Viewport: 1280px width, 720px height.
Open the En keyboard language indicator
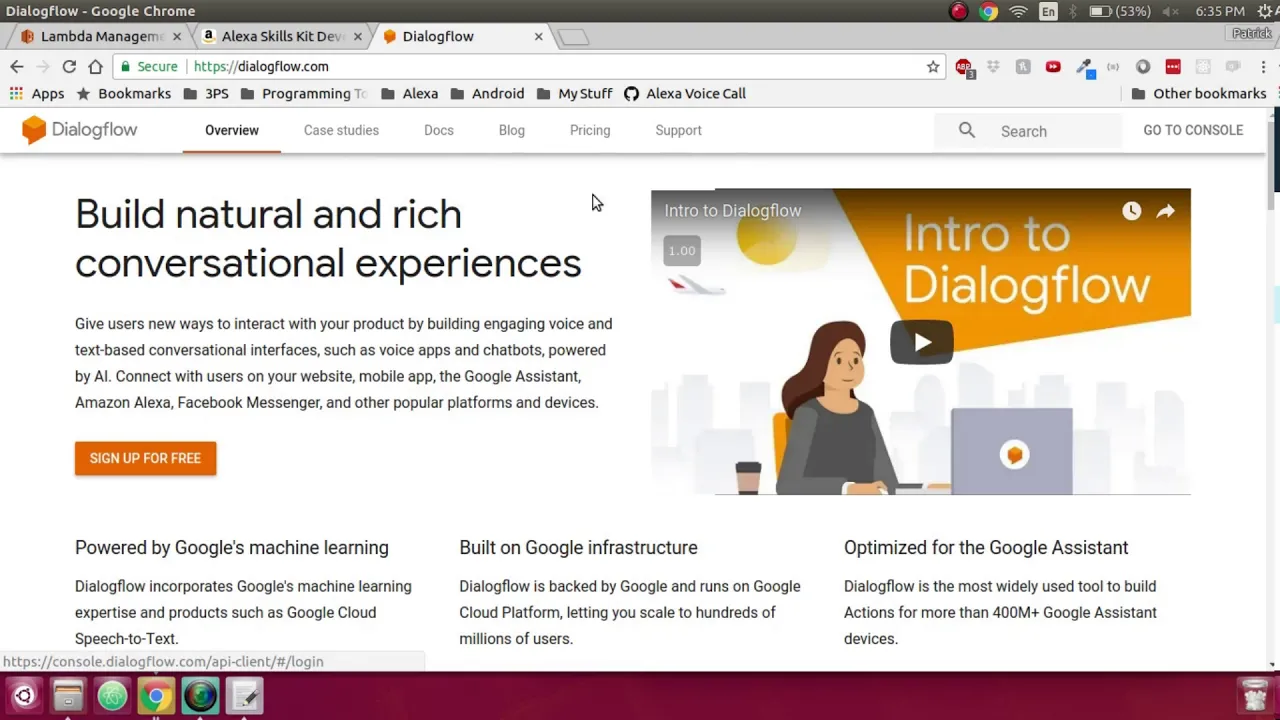(x=1048, y=11)
